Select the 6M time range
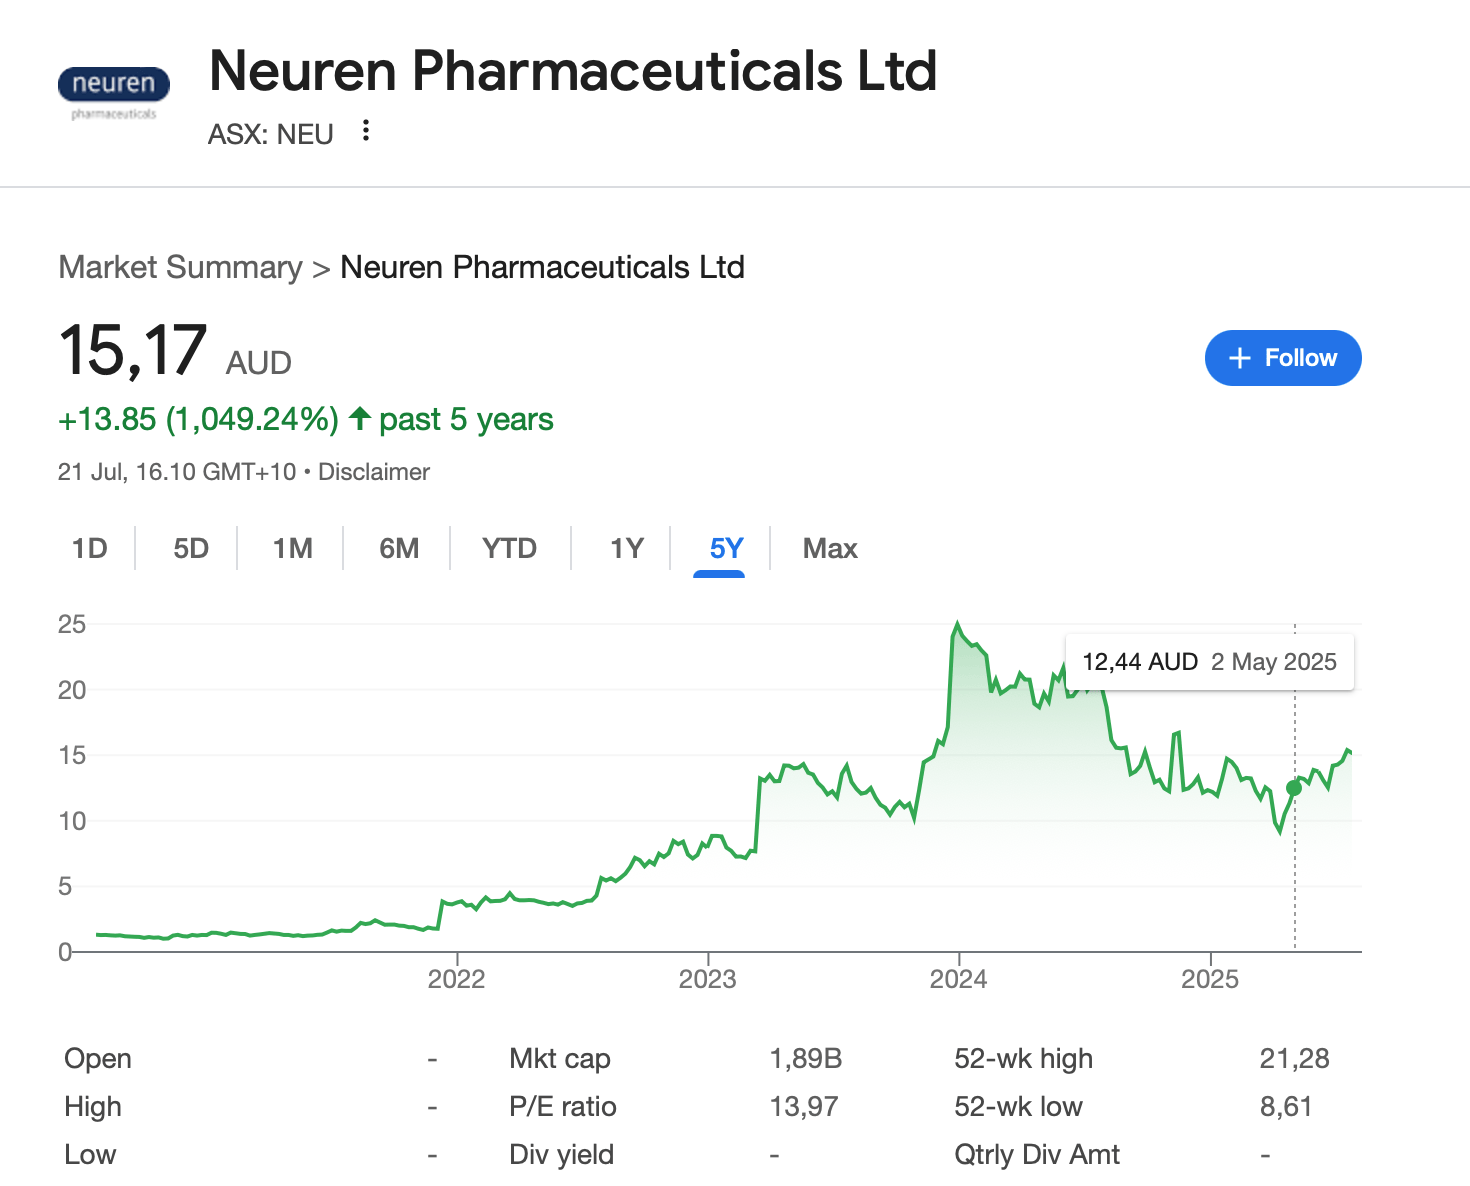This screenshot has height=1186, width=1470. (399, 548)
